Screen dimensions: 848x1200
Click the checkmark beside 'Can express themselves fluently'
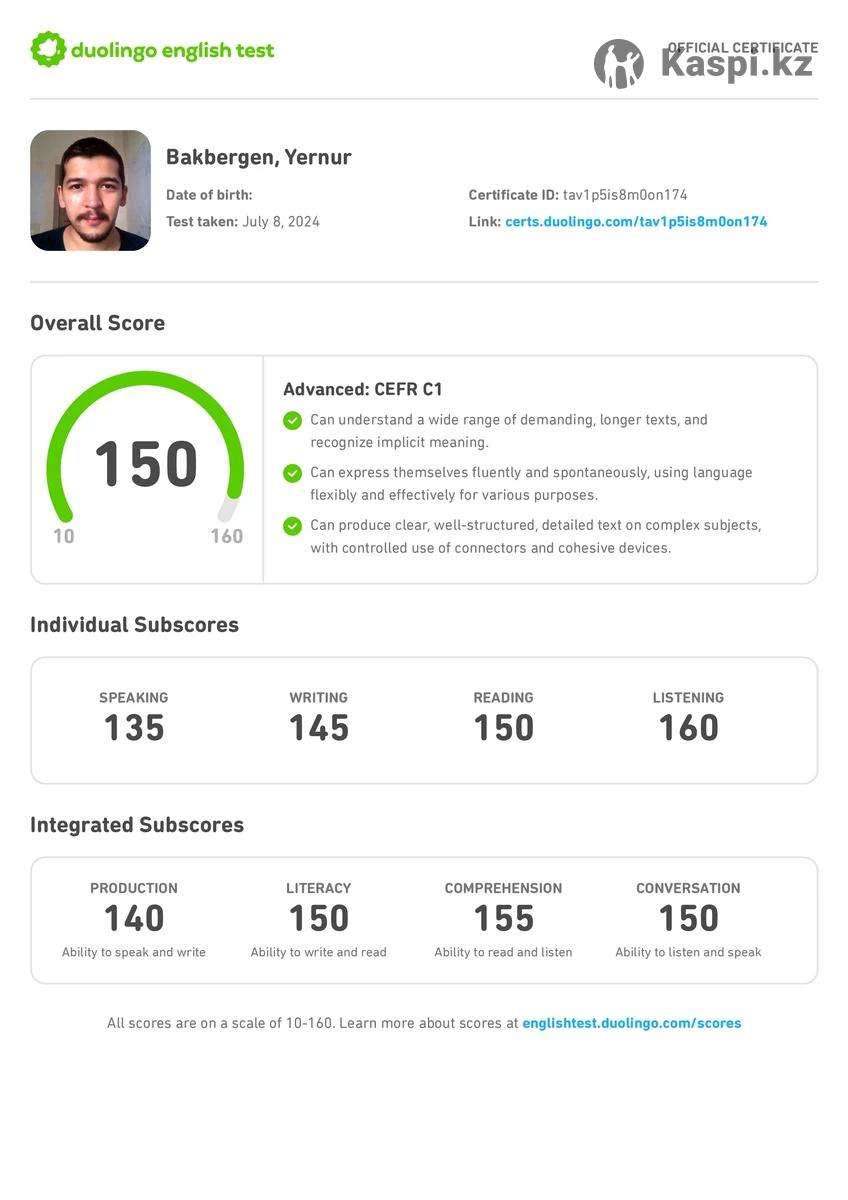pyautogui.click(x=292, y=473)
